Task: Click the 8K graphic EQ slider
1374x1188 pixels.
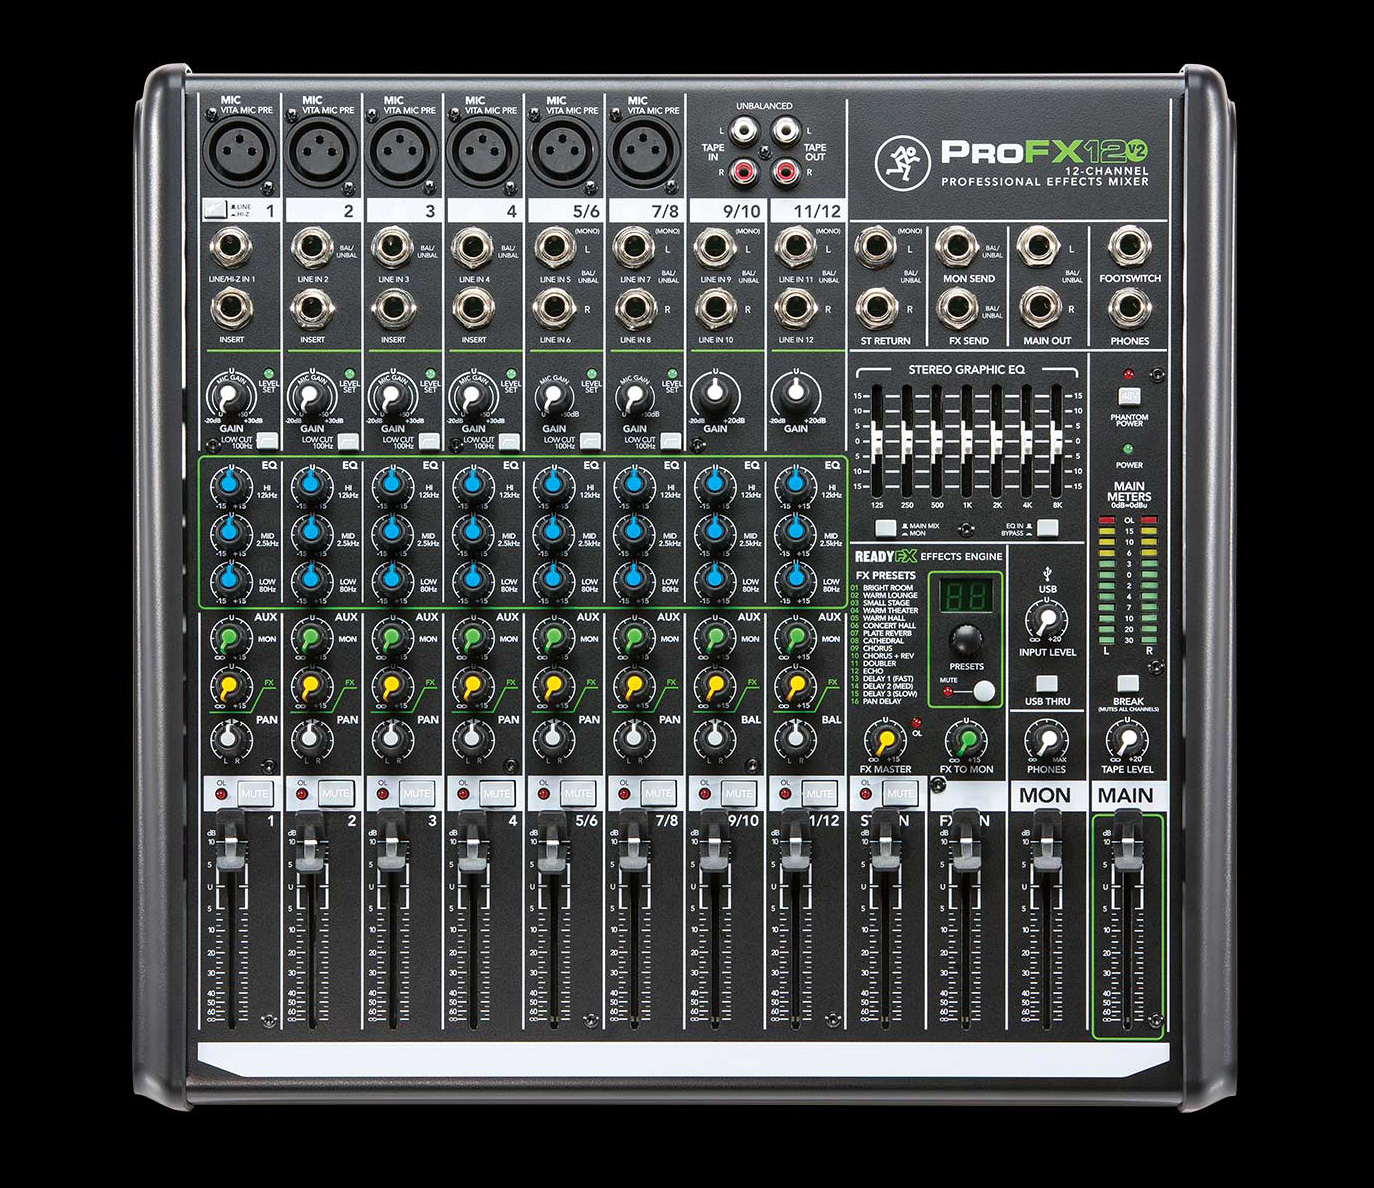Action: coord(1056,441)
